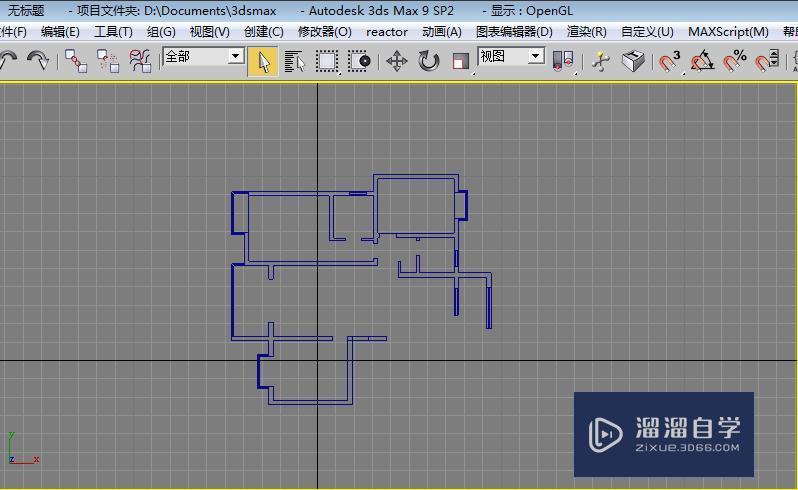Open the 组(G) menu
Image resolution: width=798 pixels, height=490 pixels.
click(x=161, y=32)
